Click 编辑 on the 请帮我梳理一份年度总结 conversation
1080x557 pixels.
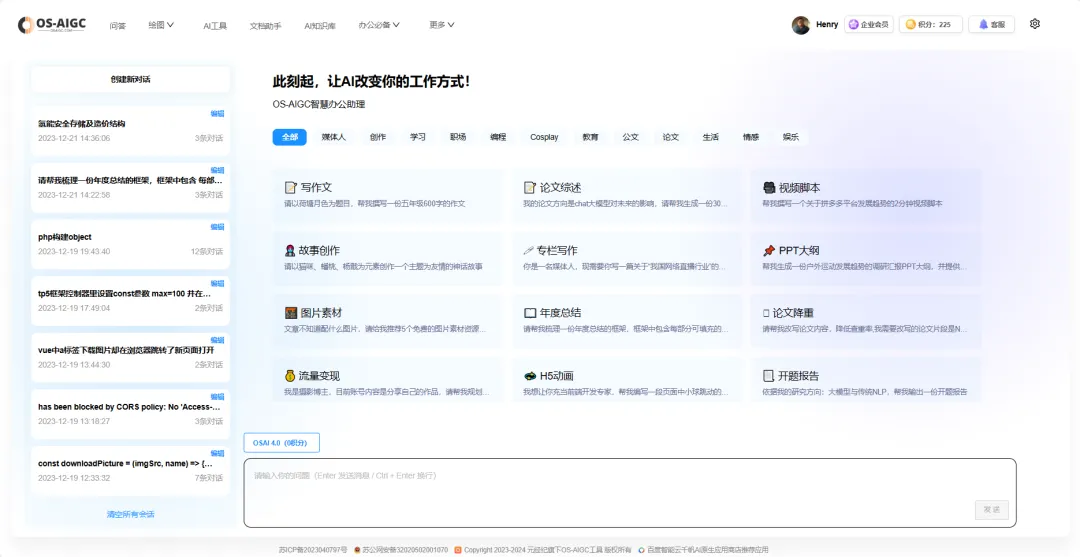217,170
